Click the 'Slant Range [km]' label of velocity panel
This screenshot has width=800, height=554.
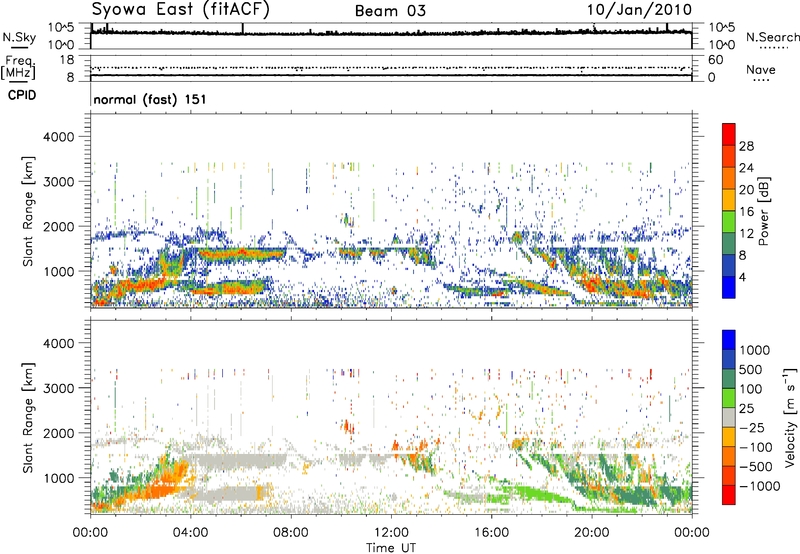pyautogui.click(x=28, y=417)
